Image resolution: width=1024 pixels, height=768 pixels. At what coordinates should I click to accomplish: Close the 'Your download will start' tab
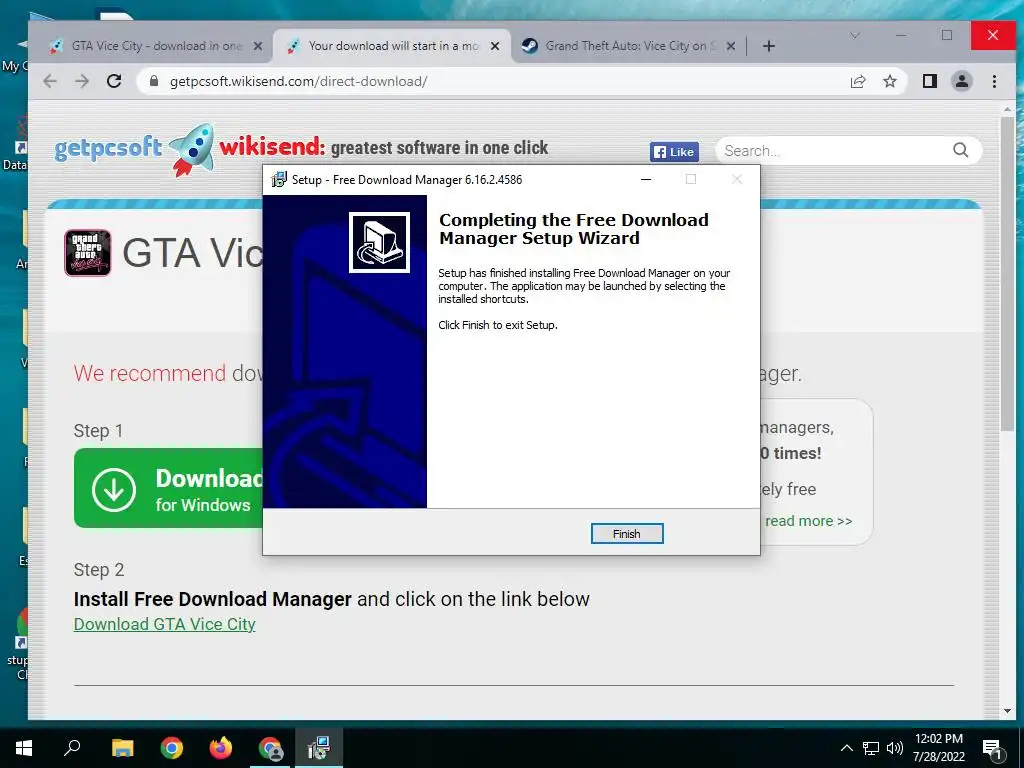[495, 46]
